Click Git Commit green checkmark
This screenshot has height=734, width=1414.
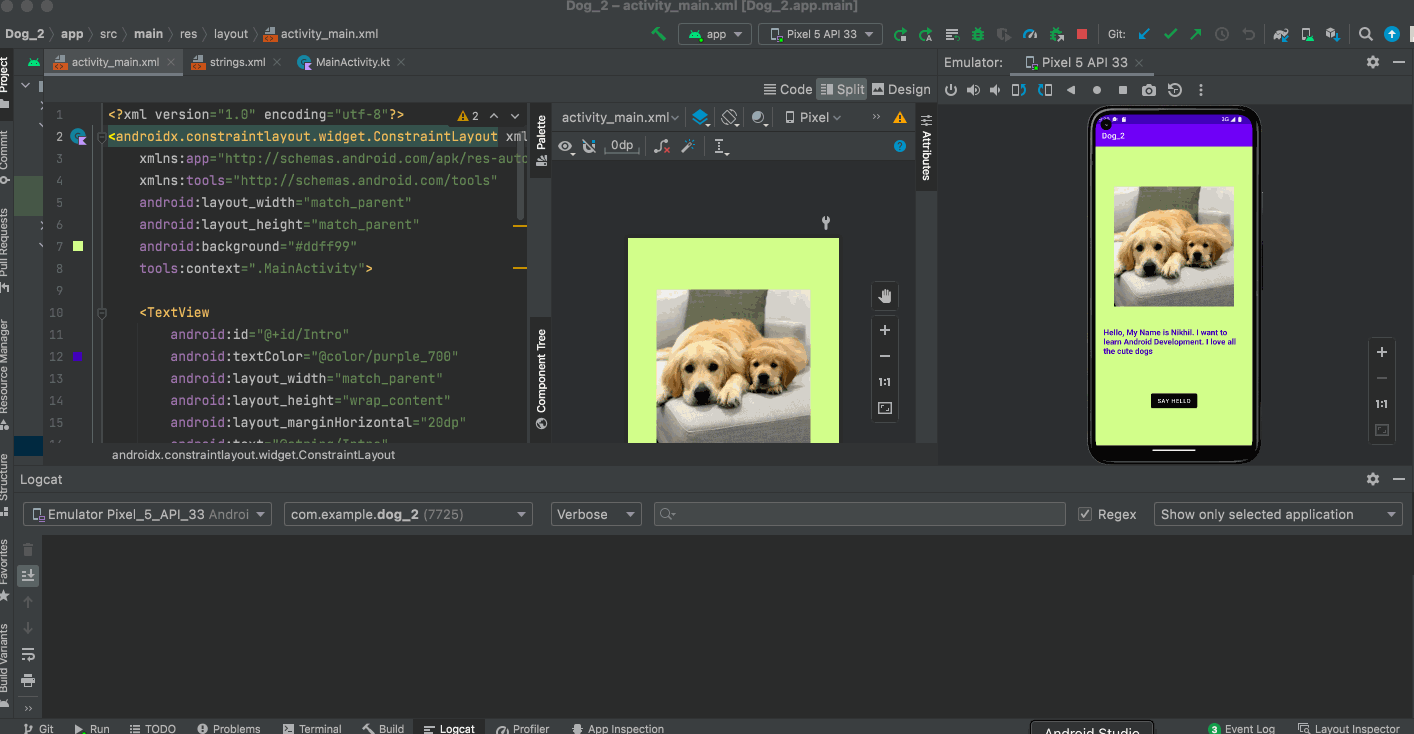(1170, 34)
